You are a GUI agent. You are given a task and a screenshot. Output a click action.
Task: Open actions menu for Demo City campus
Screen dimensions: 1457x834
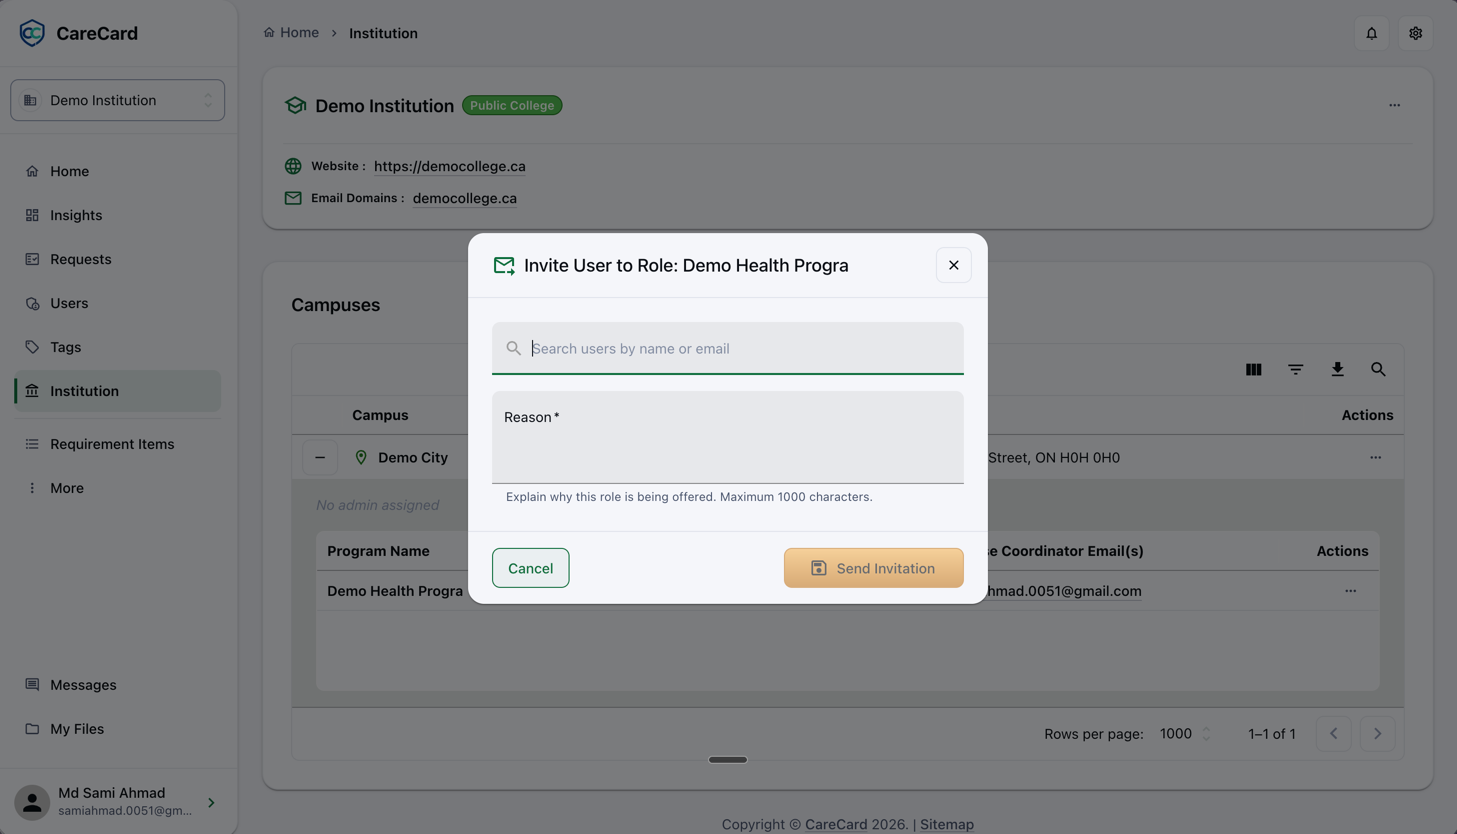(x=1375, y=457)
